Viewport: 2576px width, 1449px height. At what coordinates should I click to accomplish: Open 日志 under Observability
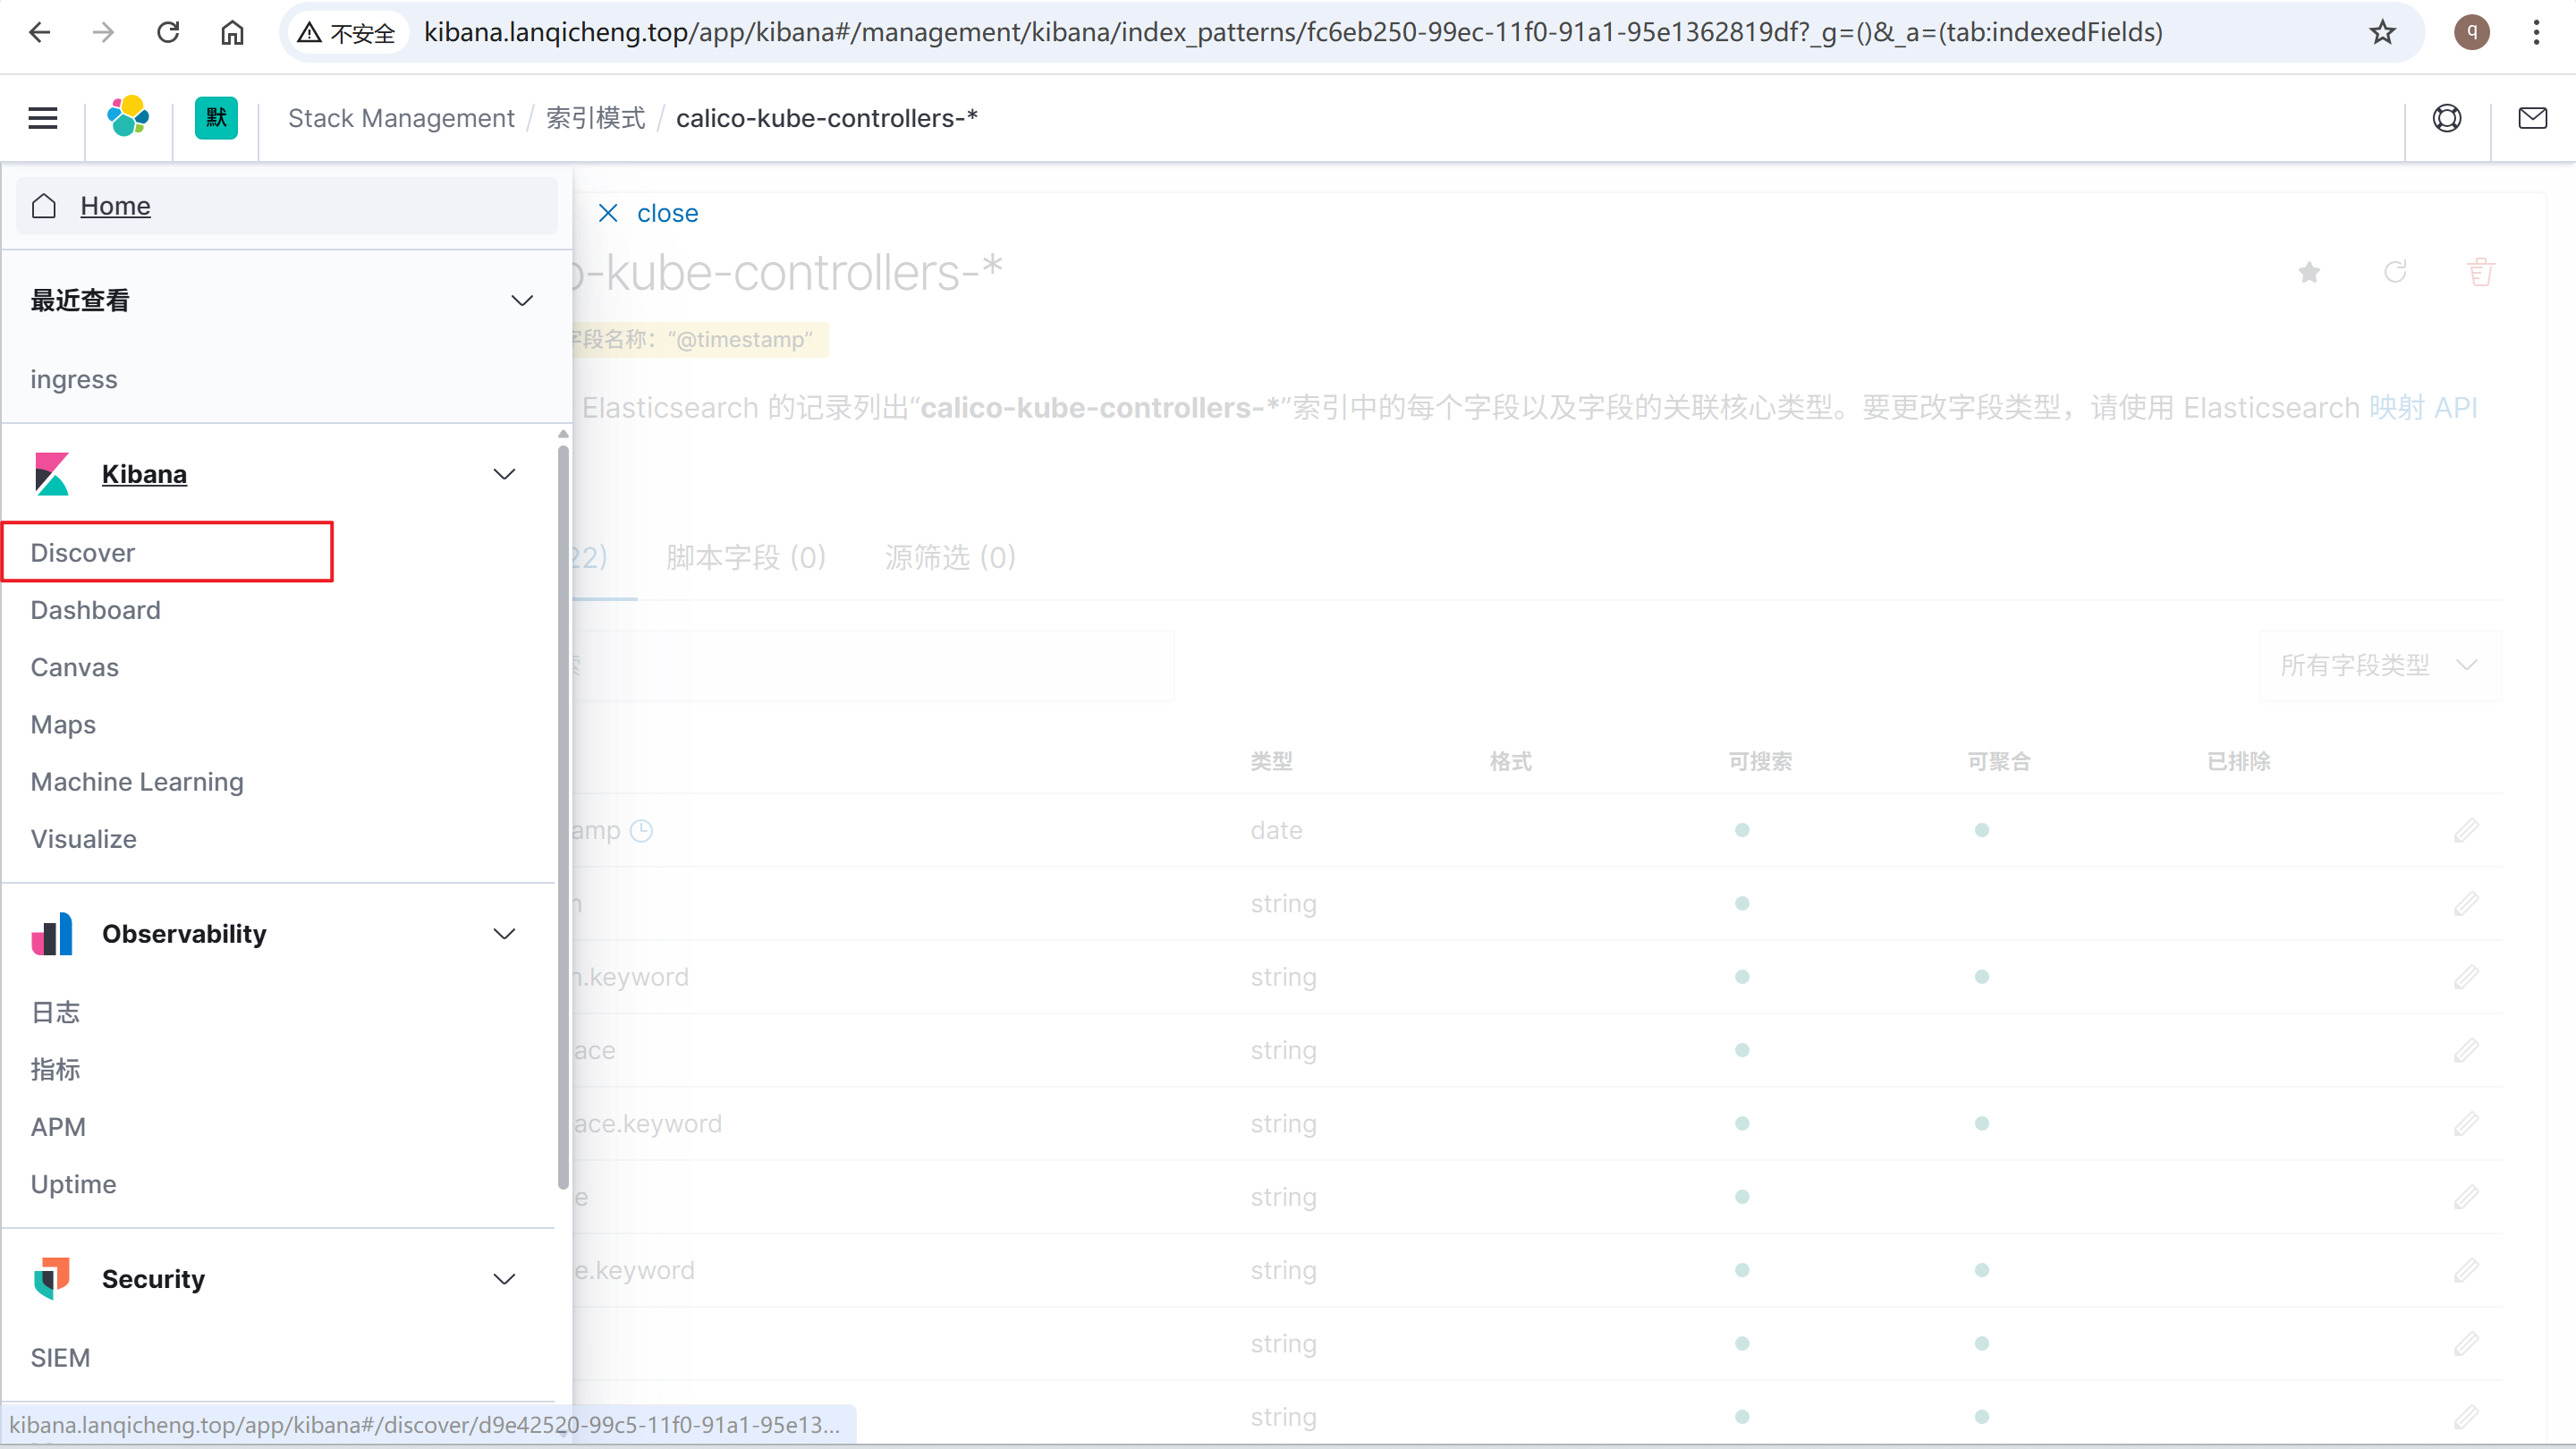tap(55, 1012)
